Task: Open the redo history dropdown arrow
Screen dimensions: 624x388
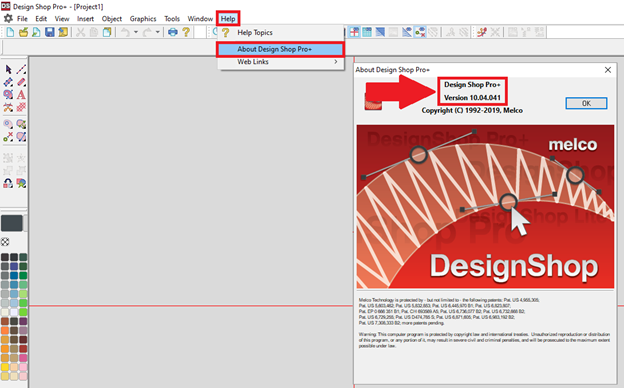Action: pyautogui.click(x=158, y=32)
